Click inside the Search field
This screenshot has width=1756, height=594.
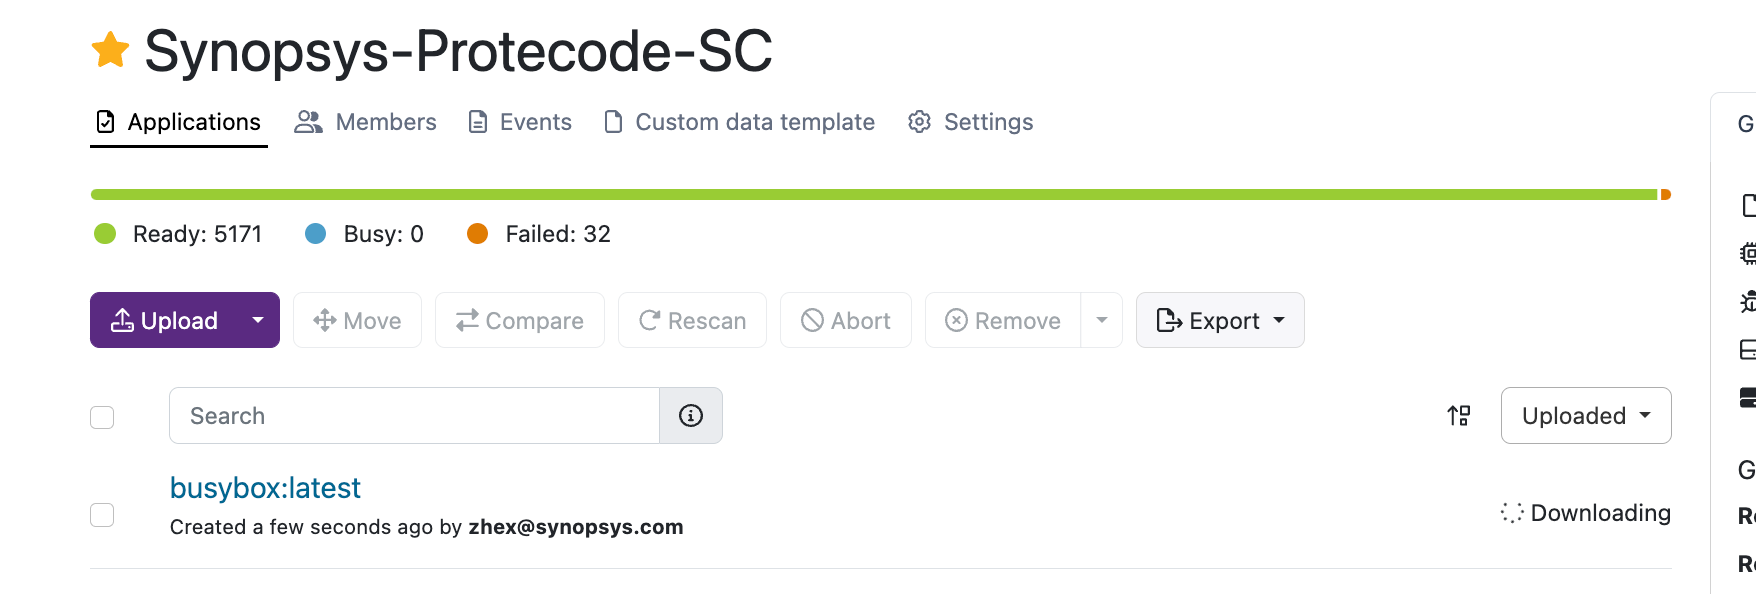400,415
